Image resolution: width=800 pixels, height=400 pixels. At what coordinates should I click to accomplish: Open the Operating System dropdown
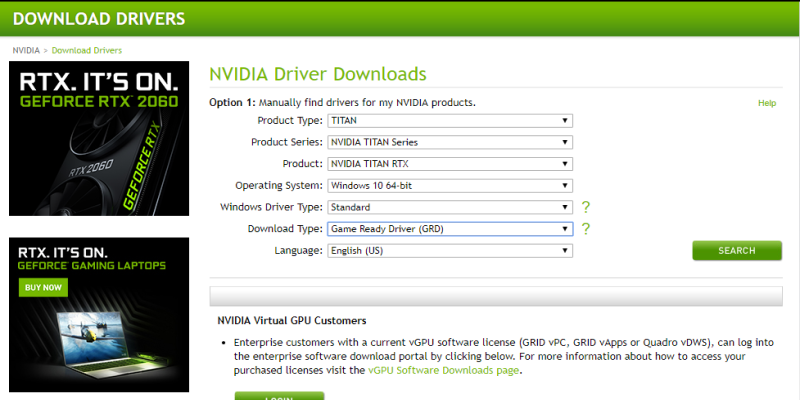(x=450, y=186)
